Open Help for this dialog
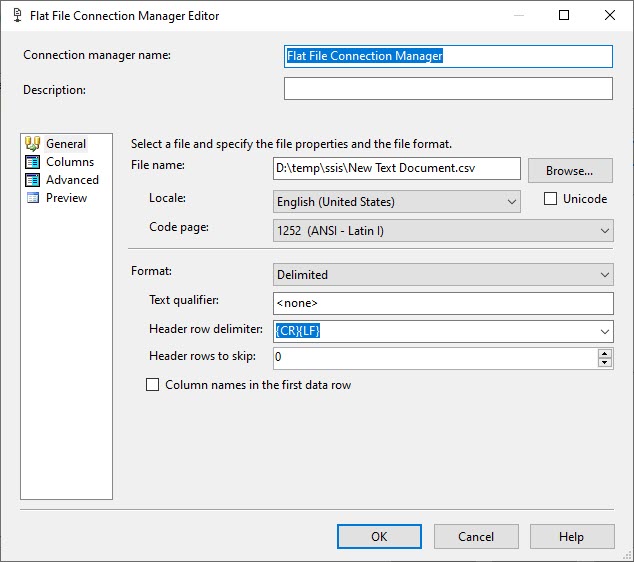 point(571,537)
